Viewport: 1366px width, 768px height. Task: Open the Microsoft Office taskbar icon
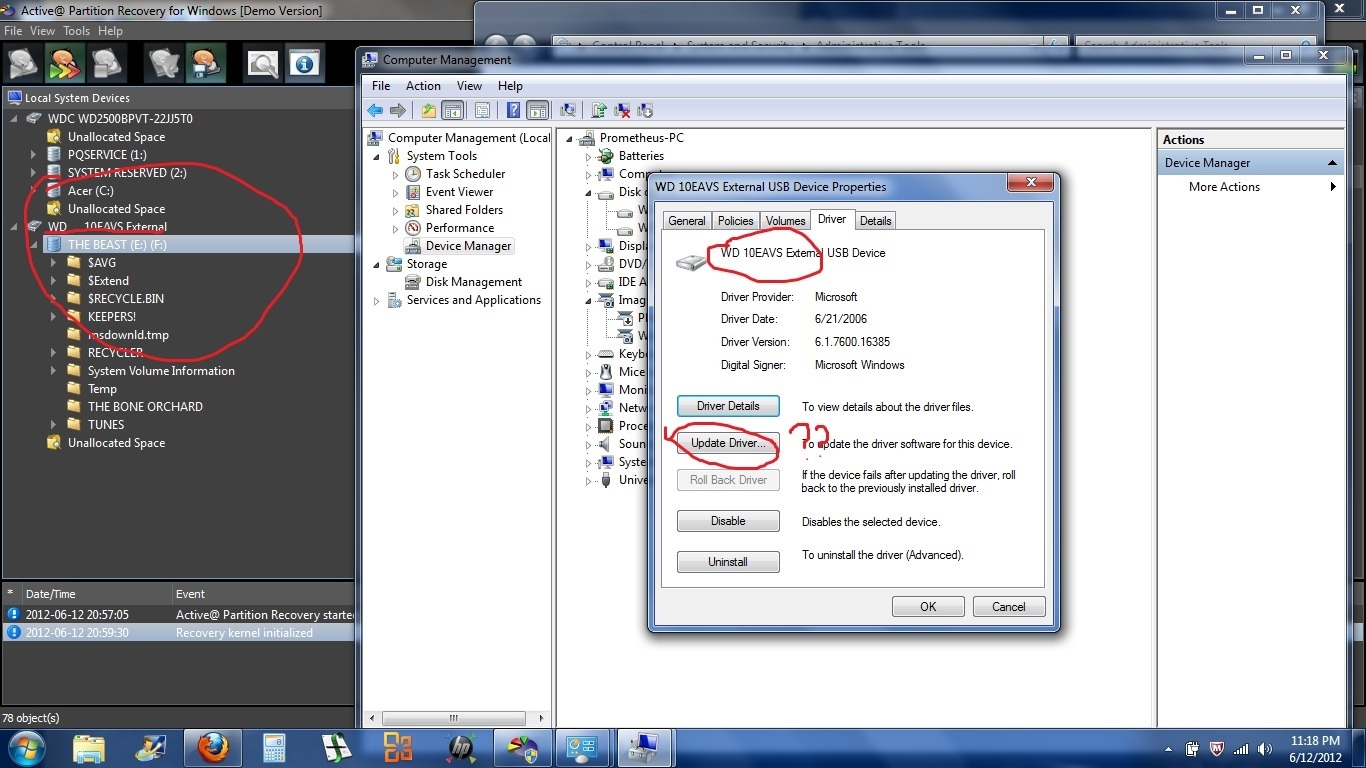(x=398, y=748)
